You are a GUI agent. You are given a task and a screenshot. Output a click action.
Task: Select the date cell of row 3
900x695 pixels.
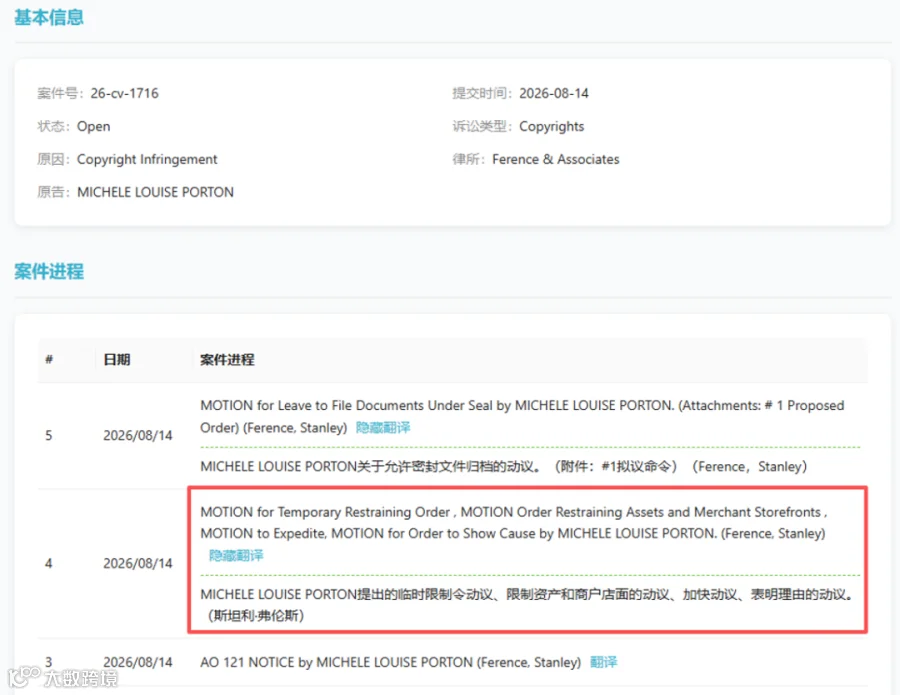(138, 662)
